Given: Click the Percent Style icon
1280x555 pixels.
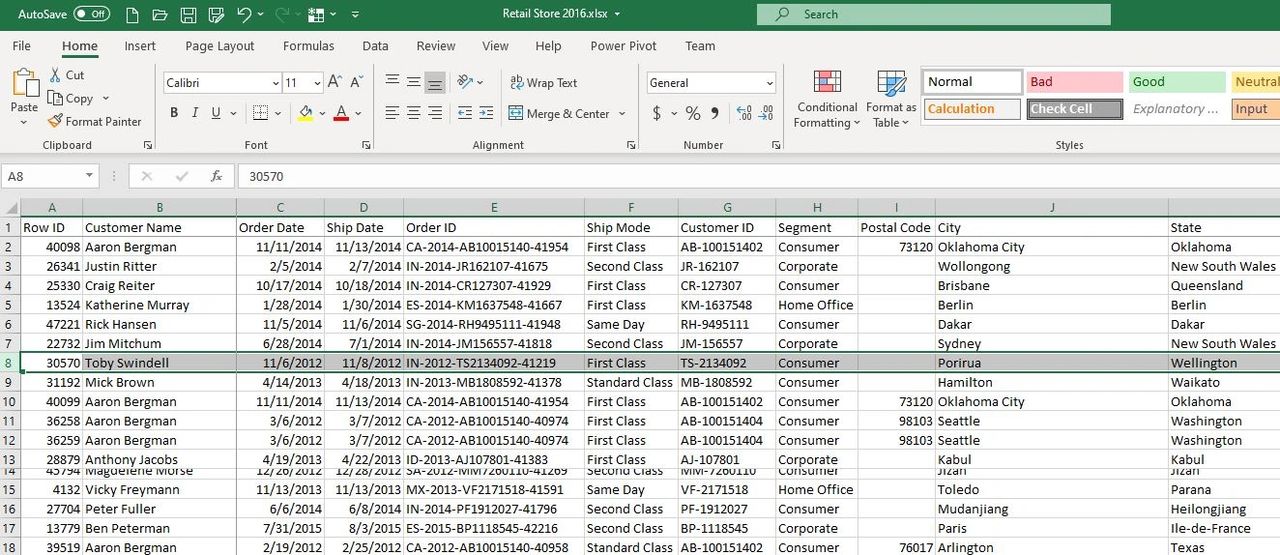Looking at the screenshot, I should click(x=692, y=113).
